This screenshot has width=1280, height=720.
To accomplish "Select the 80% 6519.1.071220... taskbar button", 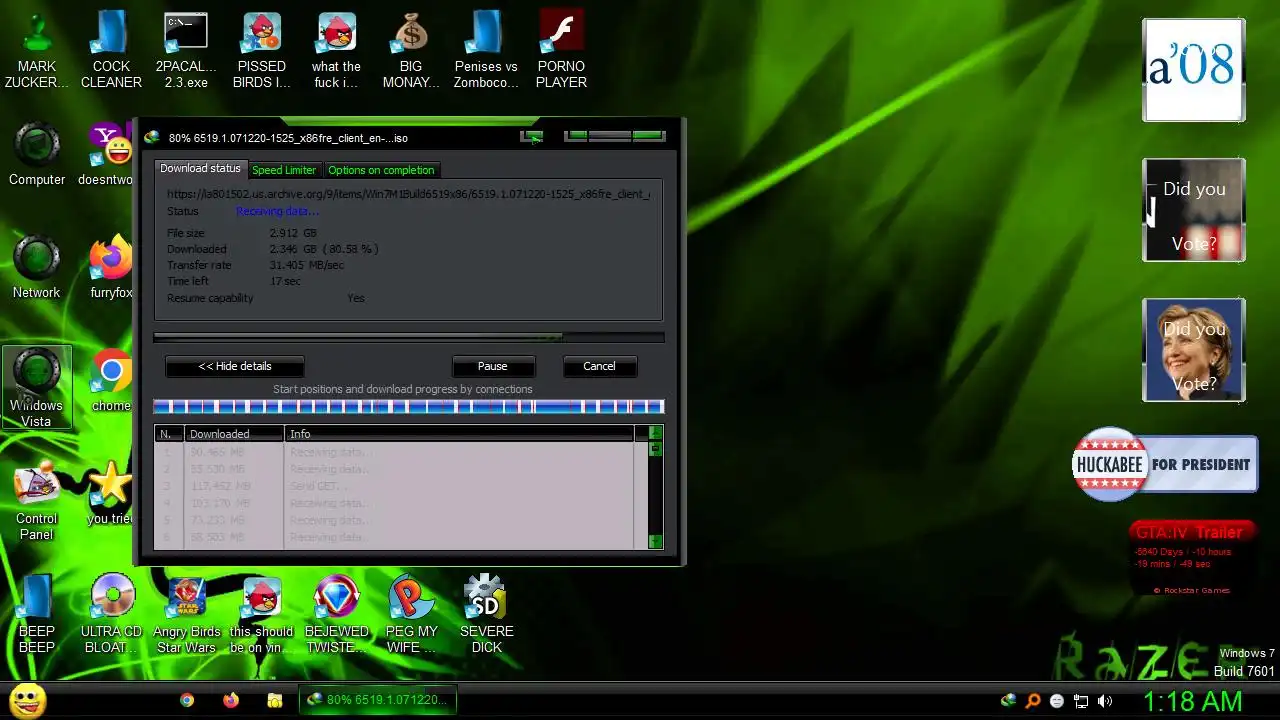I will 377,700.
